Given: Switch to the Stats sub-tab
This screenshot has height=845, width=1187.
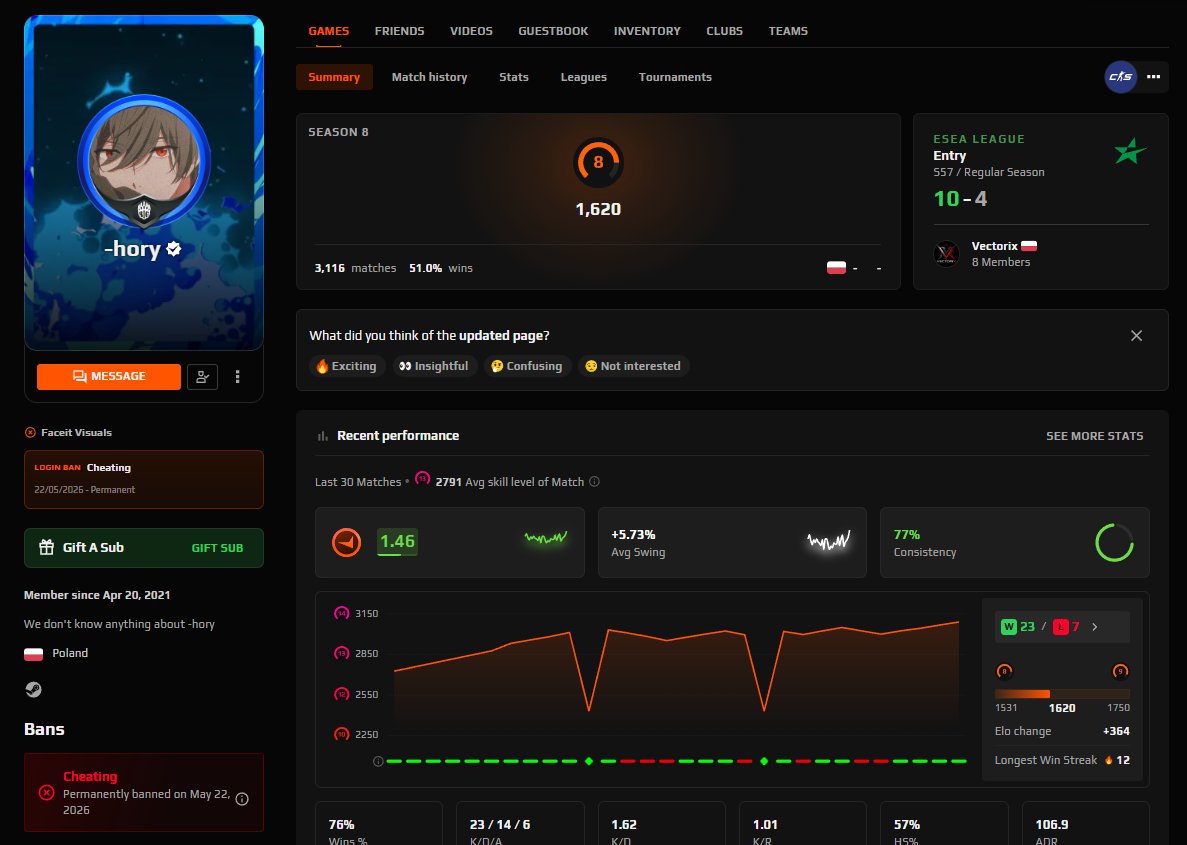Looking at the screenshot, I should tap(513, 77).
